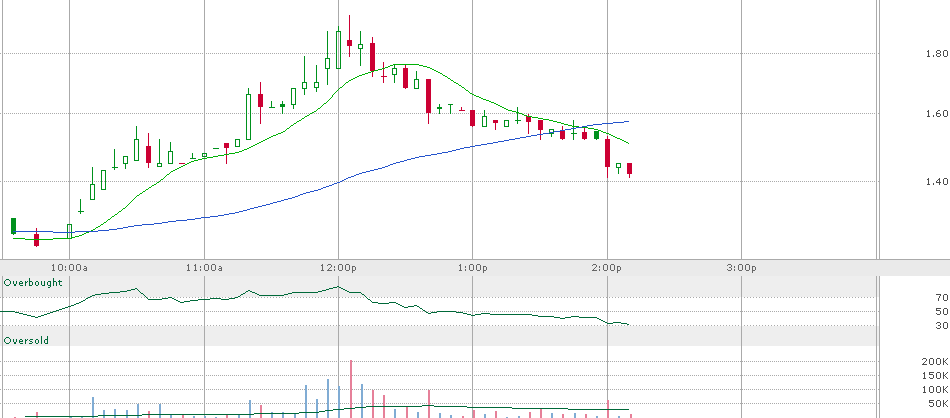Click the 2:00p time axis label
The width and height of the screenshot is (950, 418).
tap(607, 268)
